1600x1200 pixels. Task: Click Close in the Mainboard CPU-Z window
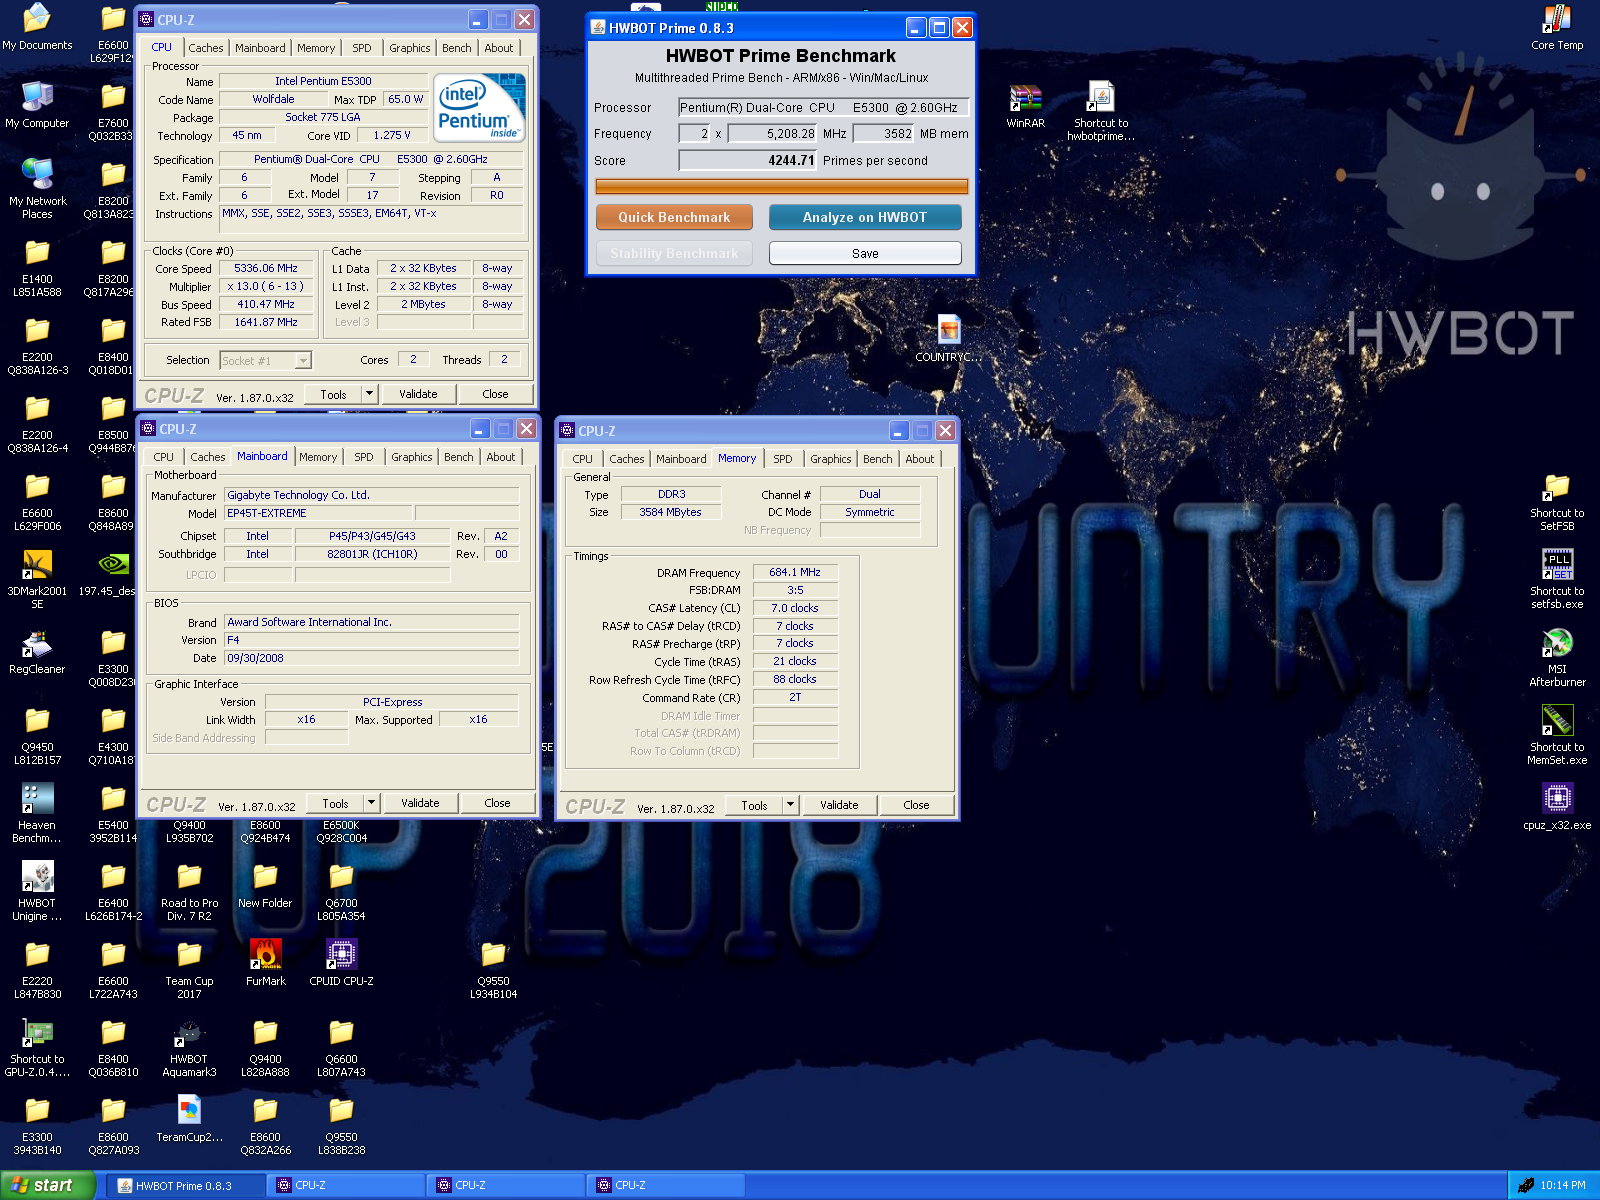[x=497, y=803]
